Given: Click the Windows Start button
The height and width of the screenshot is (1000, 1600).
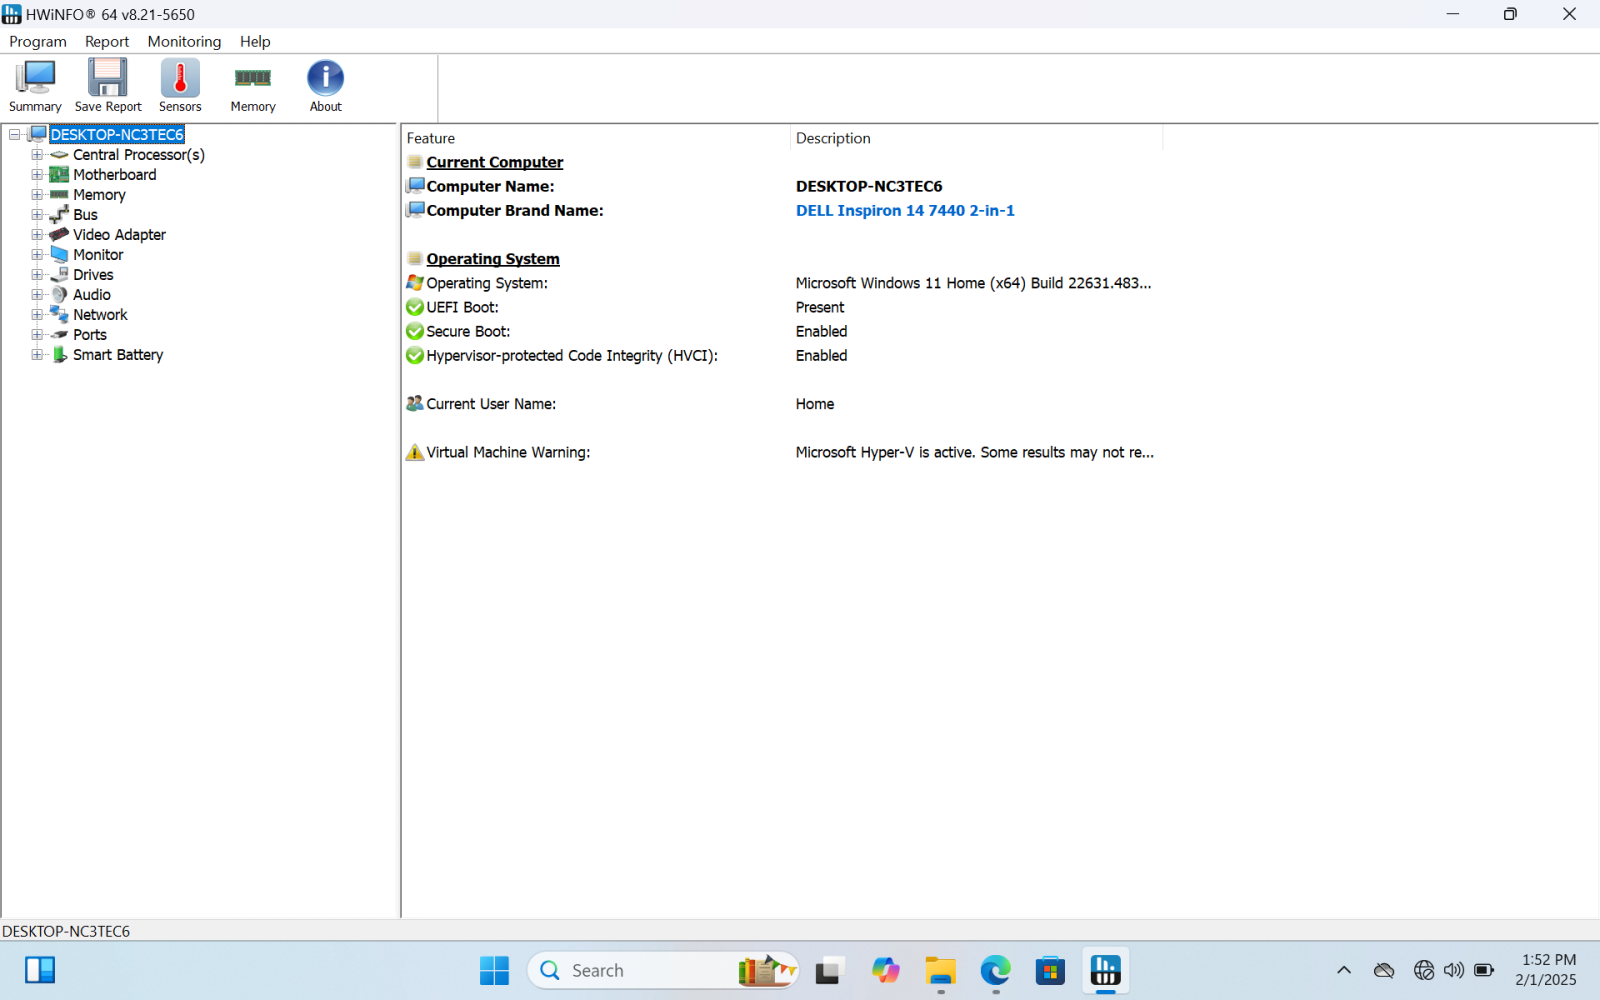Looking at the screenshot, I should point(494,970).
